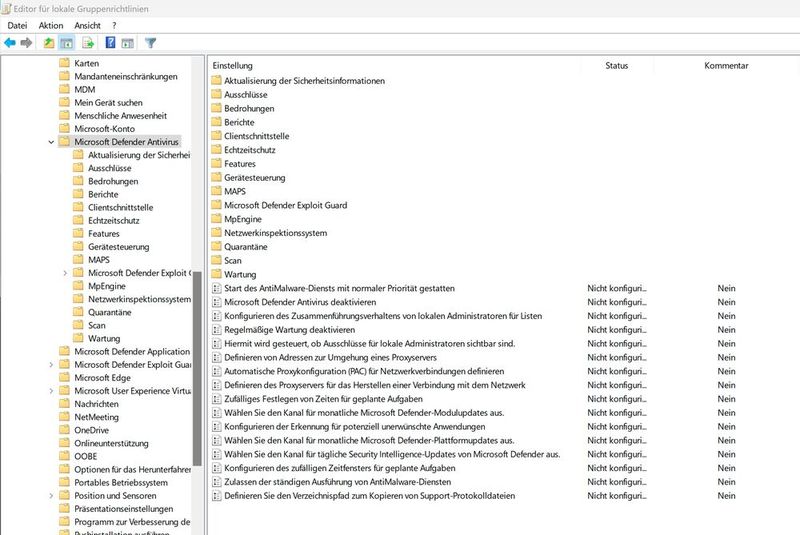Open Gerätesteuerung folder in right pane
The image size is (800, 535).
click(x=255, y=178)
